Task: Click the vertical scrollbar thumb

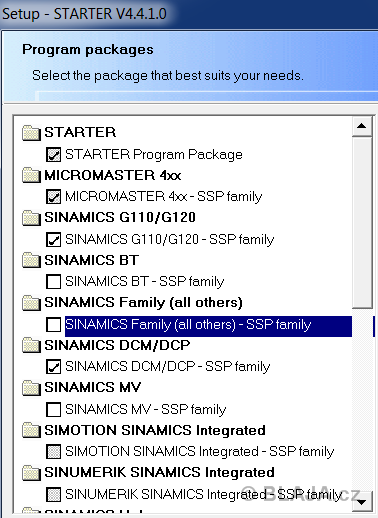Action: (362, 222)
